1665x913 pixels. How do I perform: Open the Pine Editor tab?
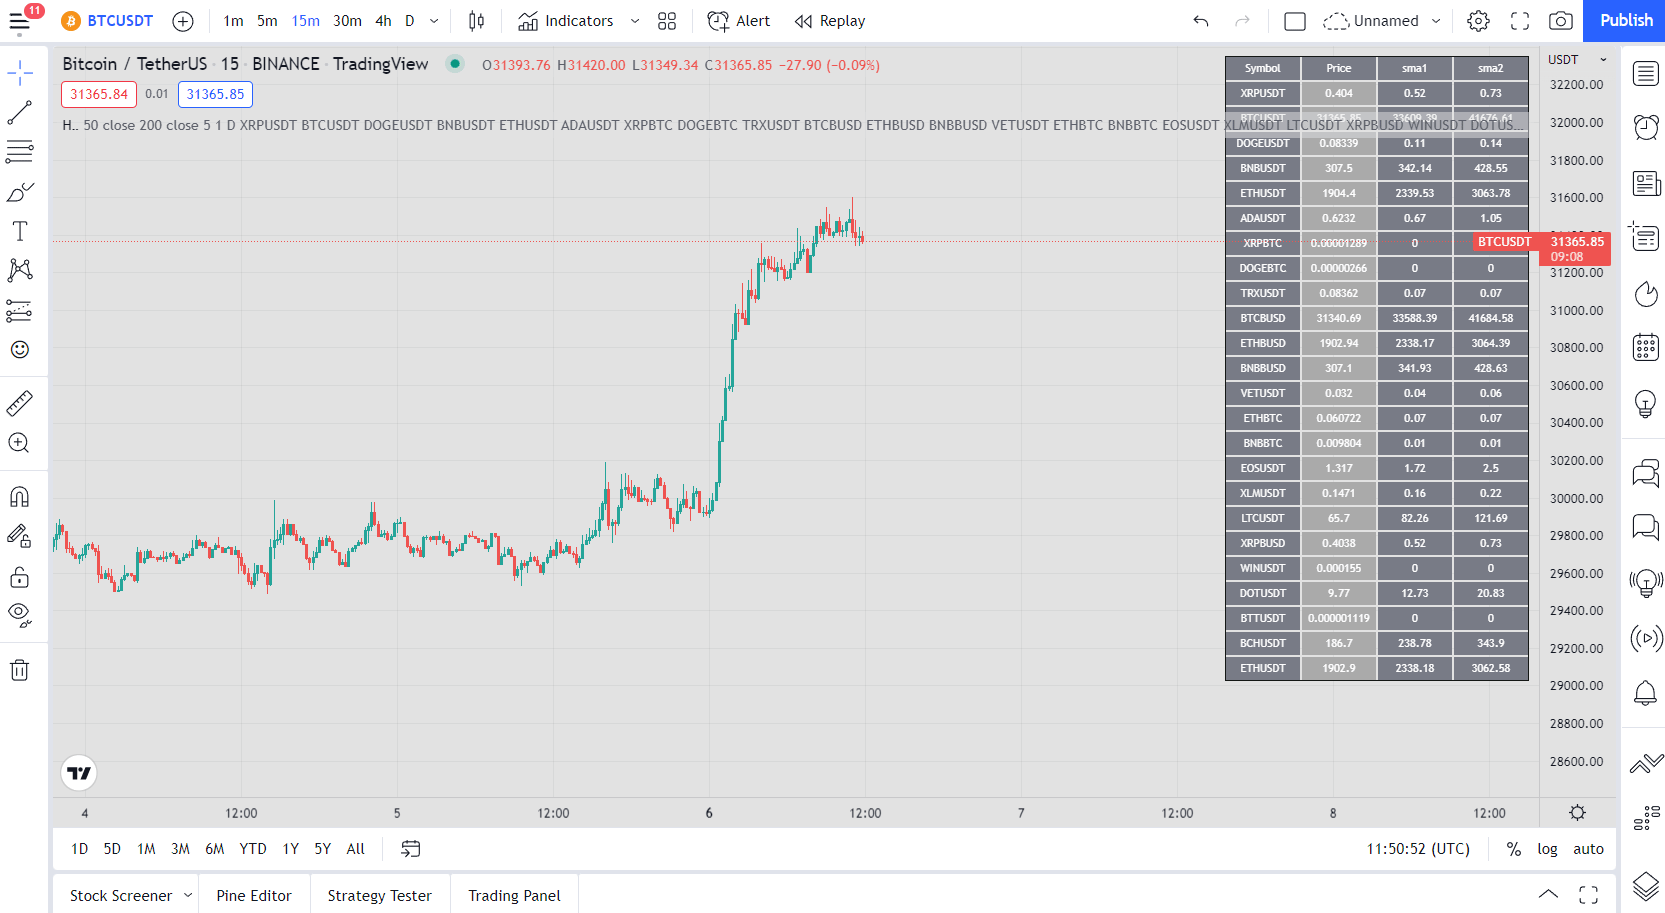click(254, 896)
